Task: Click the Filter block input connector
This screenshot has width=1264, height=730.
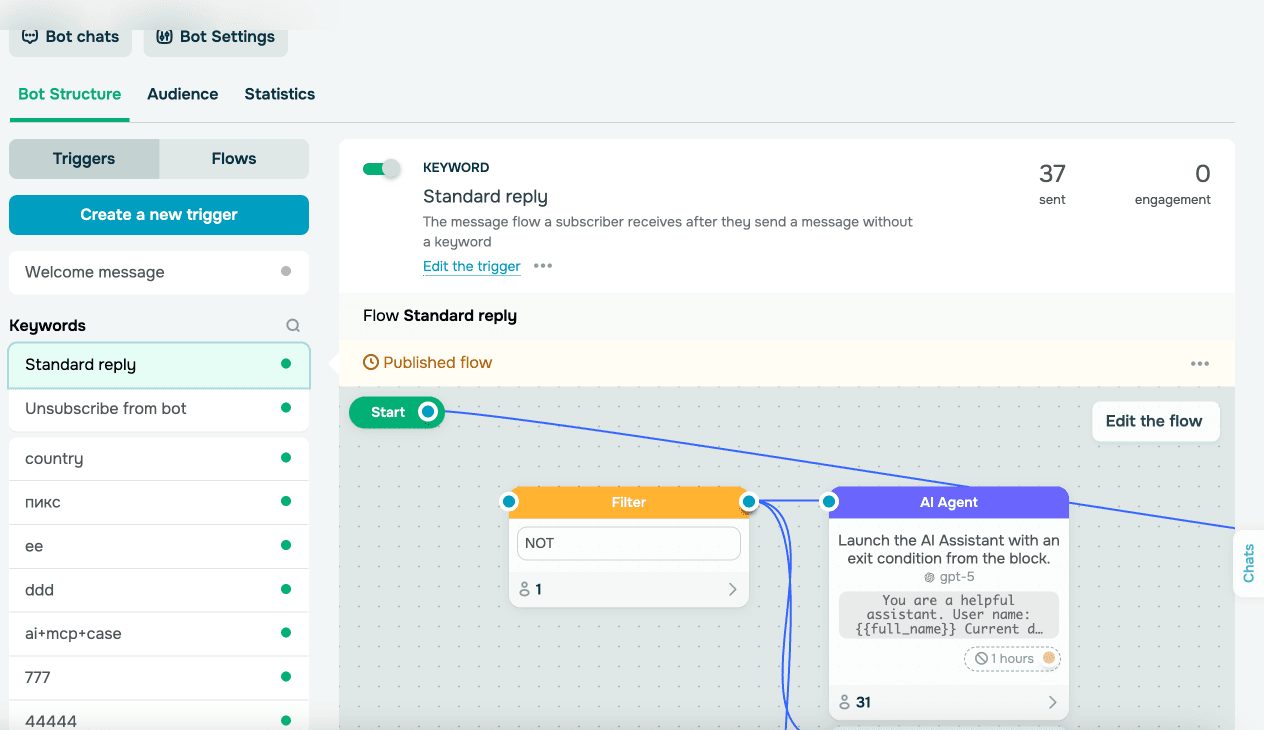Action: click(x=509, y=501)
